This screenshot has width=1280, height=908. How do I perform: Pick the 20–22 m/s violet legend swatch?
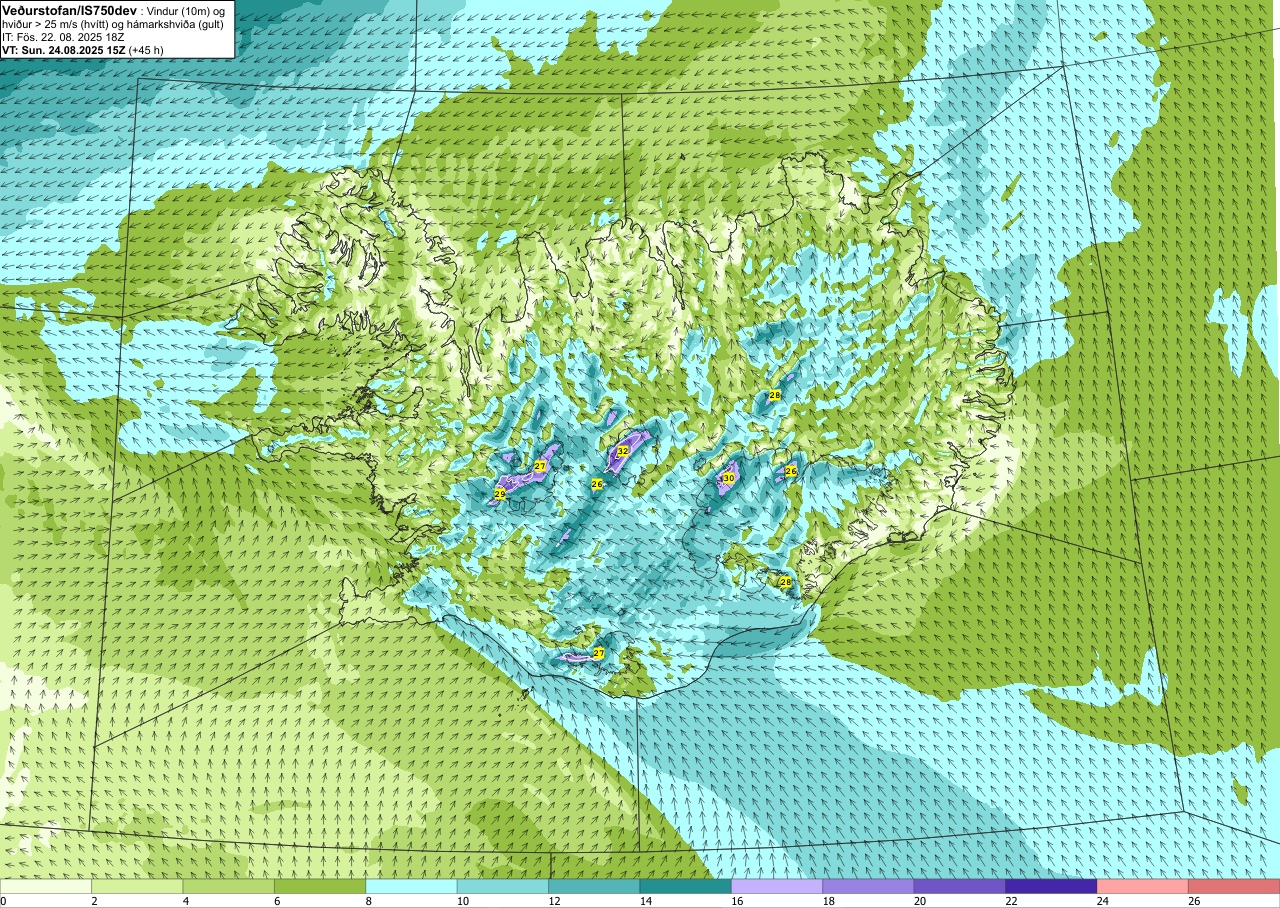tap(960, 886)
